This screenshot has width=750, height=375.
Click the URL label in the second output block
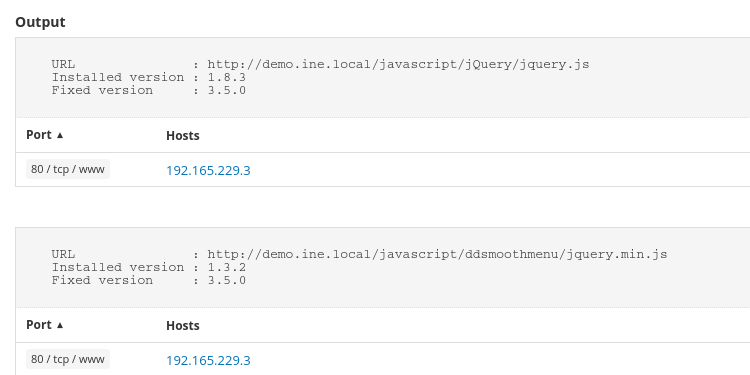(x=63, y=254)
